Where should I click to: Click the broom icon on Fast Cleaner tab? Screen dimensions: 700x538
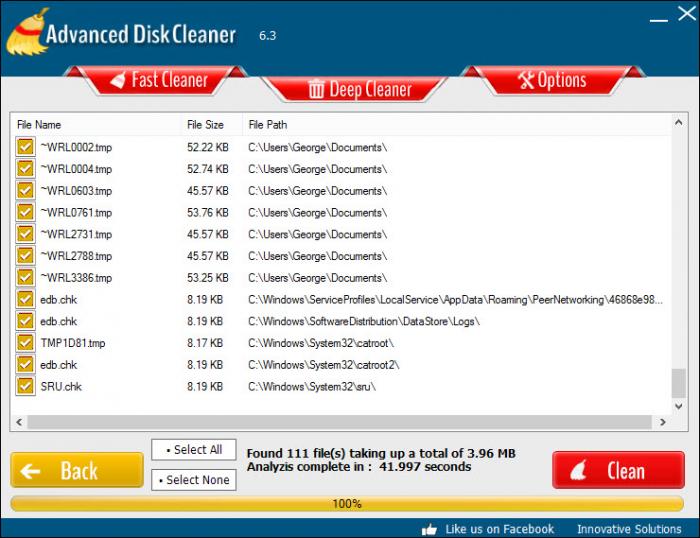coord(118,80)
